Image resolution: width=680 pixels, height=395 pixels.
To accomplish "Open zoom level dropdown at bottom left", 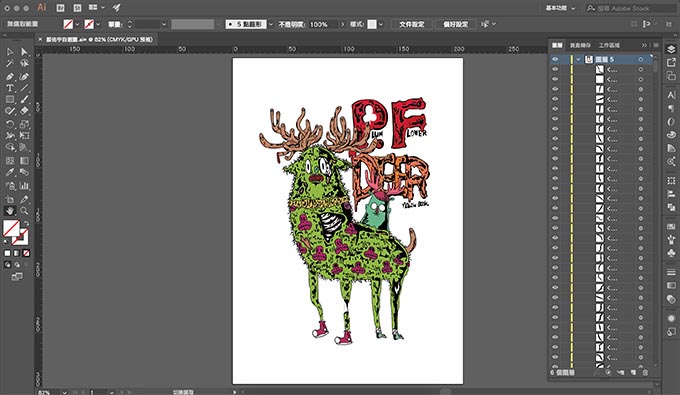I will click(x=65, y=392).
